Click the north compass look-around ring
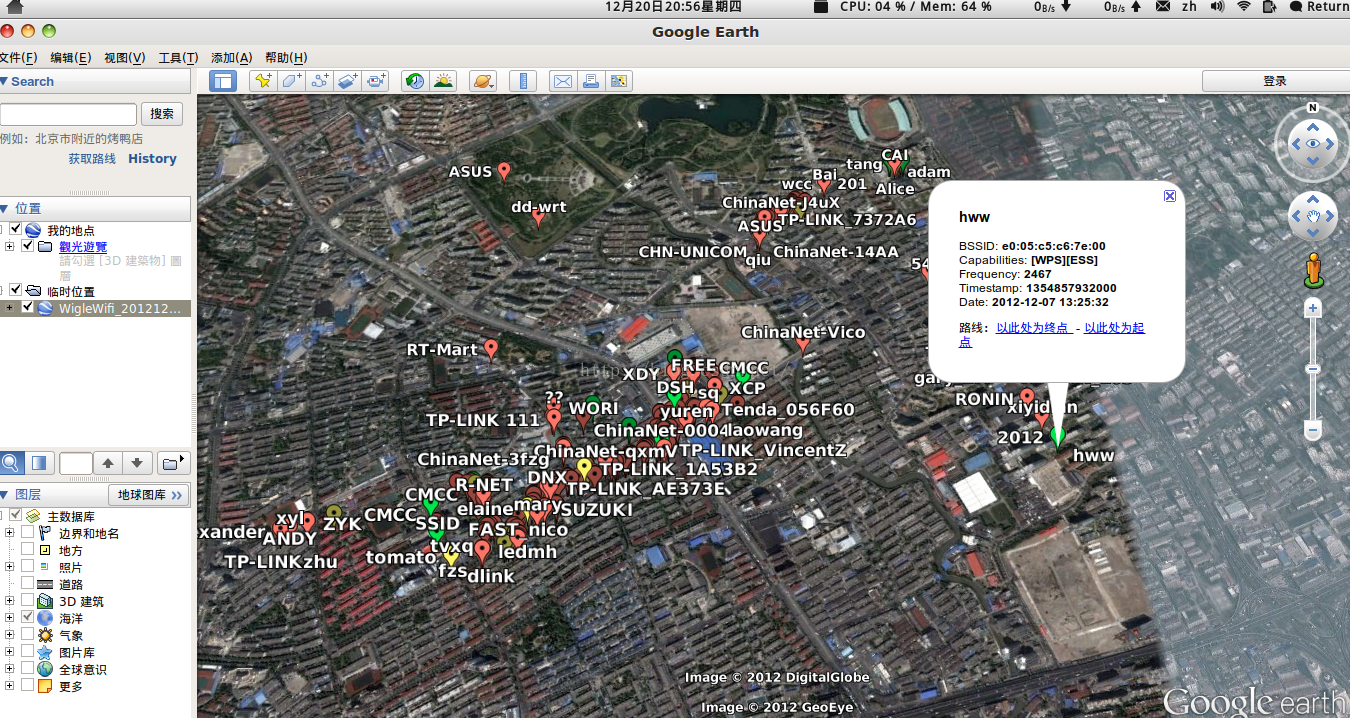This screenshot has width=1350, height=718. click(x=1312, y=145)
